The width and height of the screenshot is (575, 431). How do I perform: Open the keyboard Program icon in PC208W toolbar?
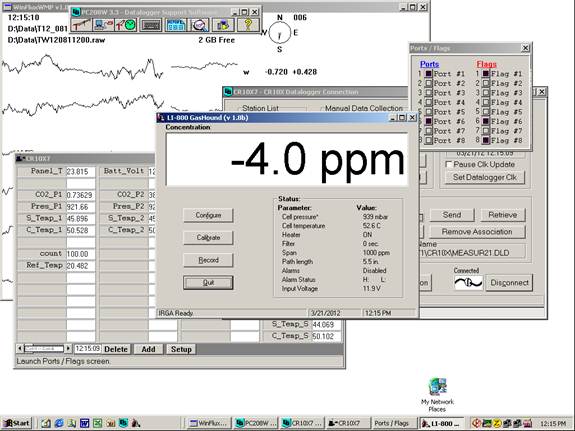click(x=150, y=25)
